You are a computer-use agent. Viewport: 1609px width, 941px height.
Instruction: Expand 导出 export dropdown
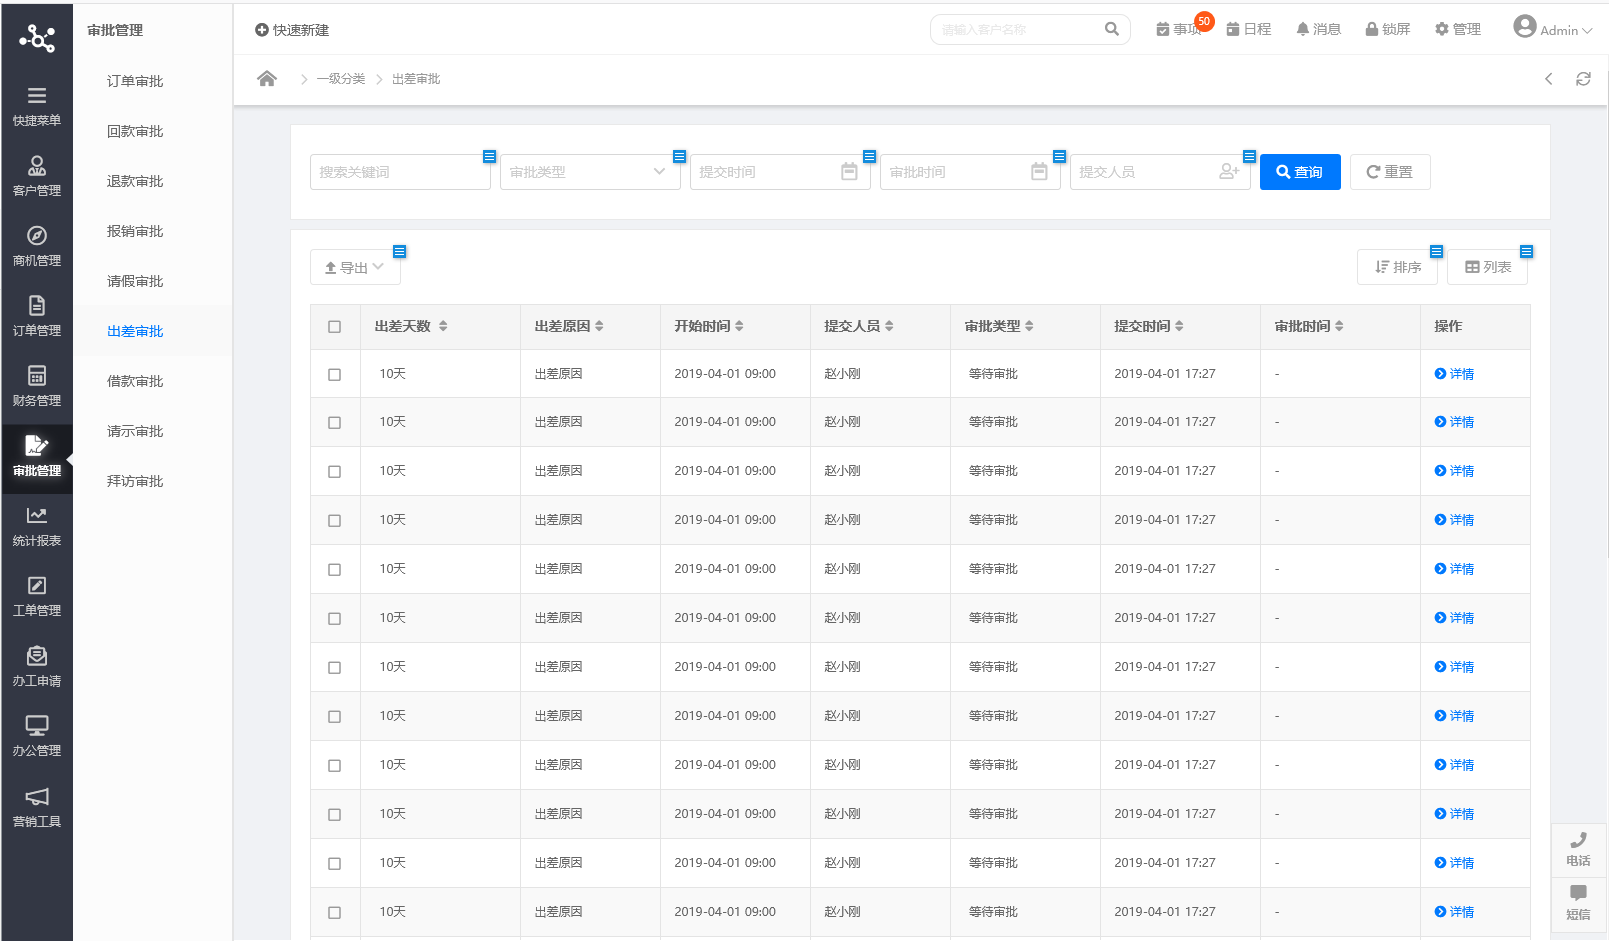pos(355,267)
